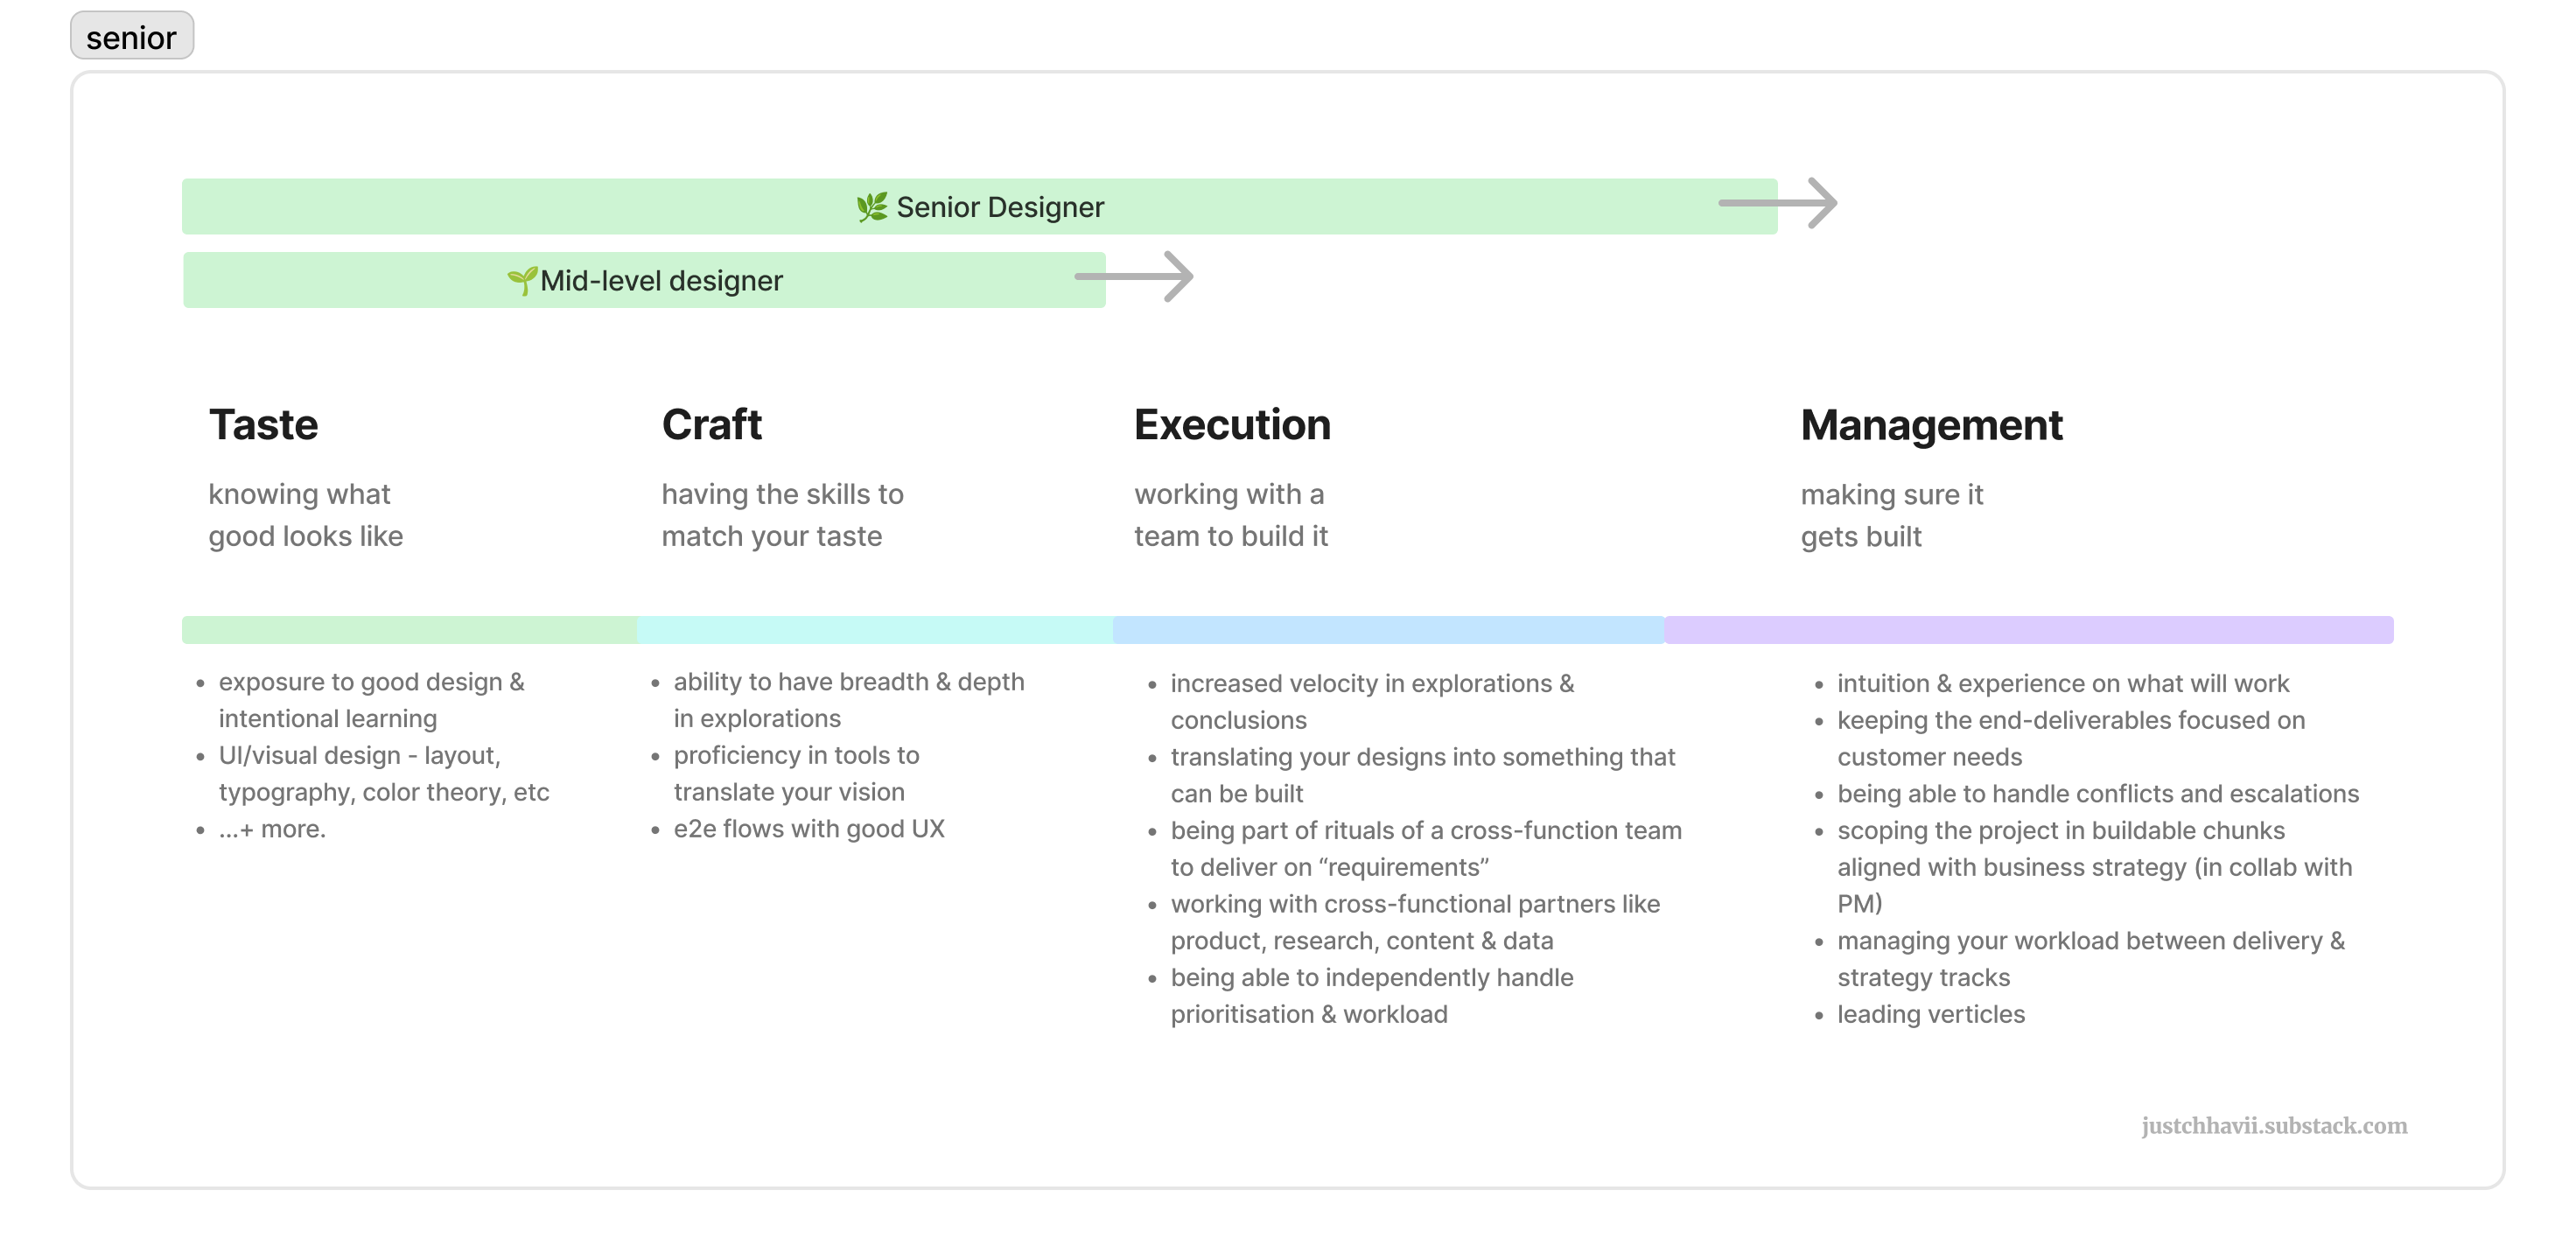
Task: Select the purple color bar under Management
Action: [2028, 630]
